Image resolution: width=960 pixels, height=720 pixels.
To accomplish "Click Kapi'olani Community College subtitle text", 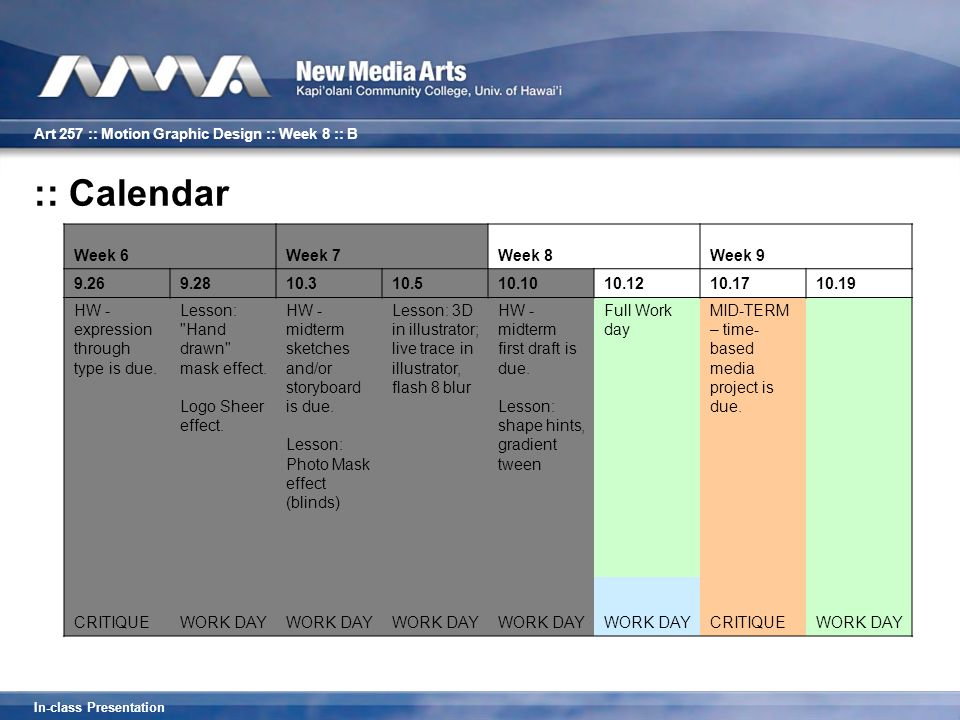I will [x=429, y=91].
